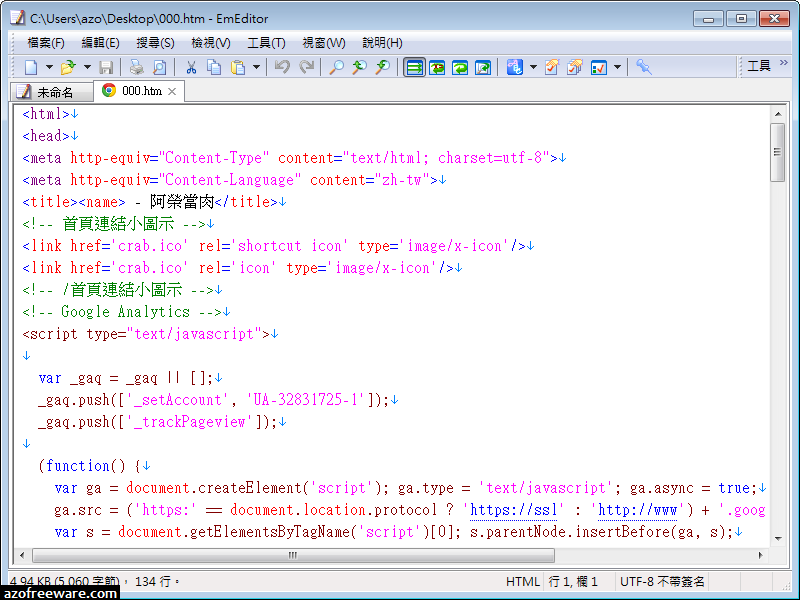Click line and column indicator 行 1, 欄 1
Viewport: 800px width, 600px height.
click(573, 581)
